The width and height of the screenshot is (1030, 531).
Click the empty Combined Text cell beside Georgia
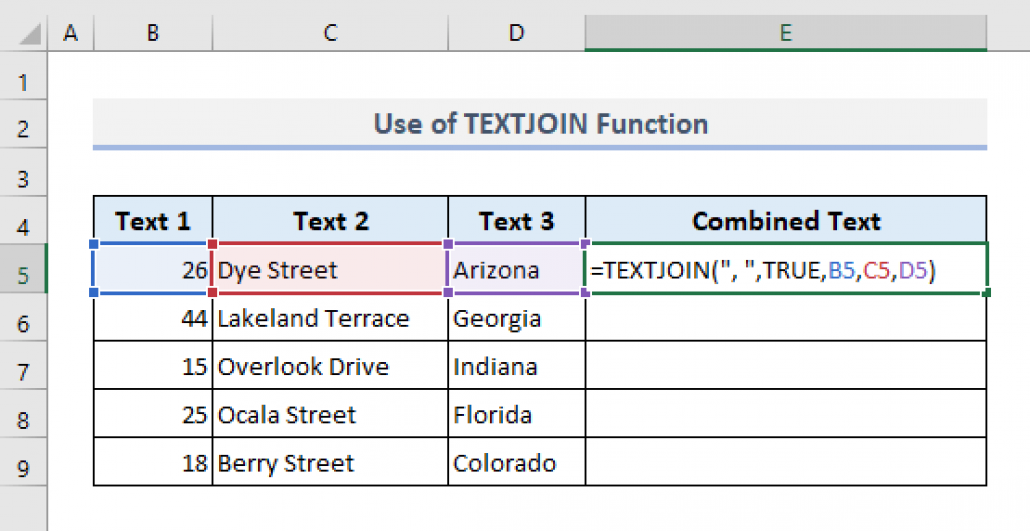(786, 317)
